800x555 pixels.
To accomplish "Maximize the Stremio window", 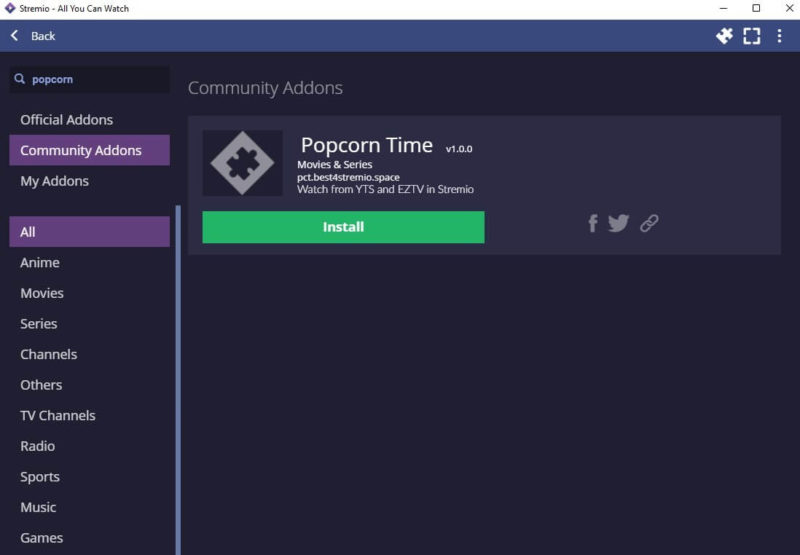I will [756, 8].
